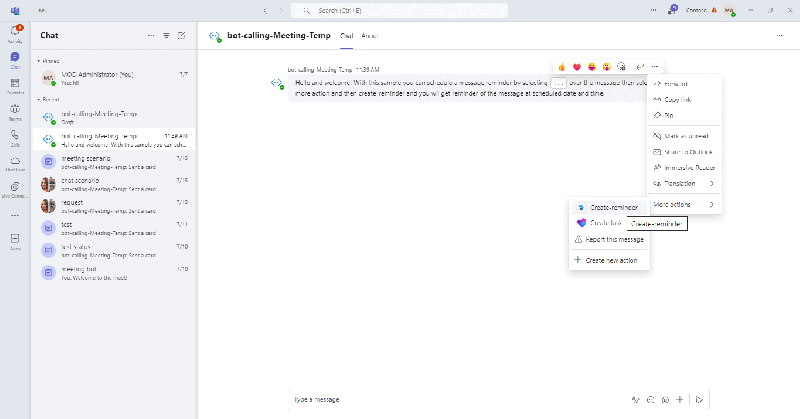Open the Chat section in the sidebar

coord(15,60)
